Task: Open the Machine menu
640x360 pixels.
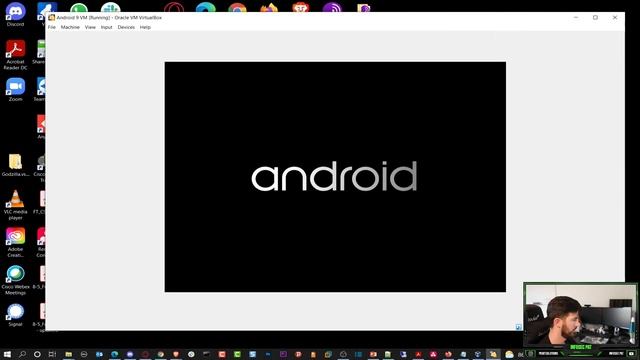Action: click(x=70, y=27)
